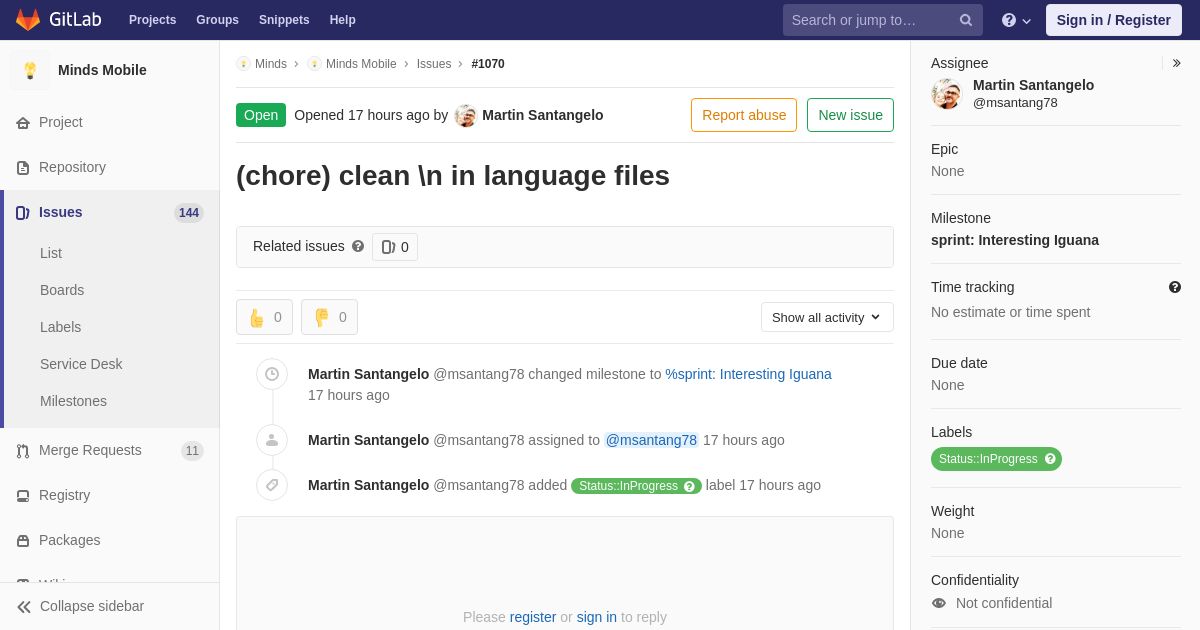Click the Packages icon

(23, 541)
